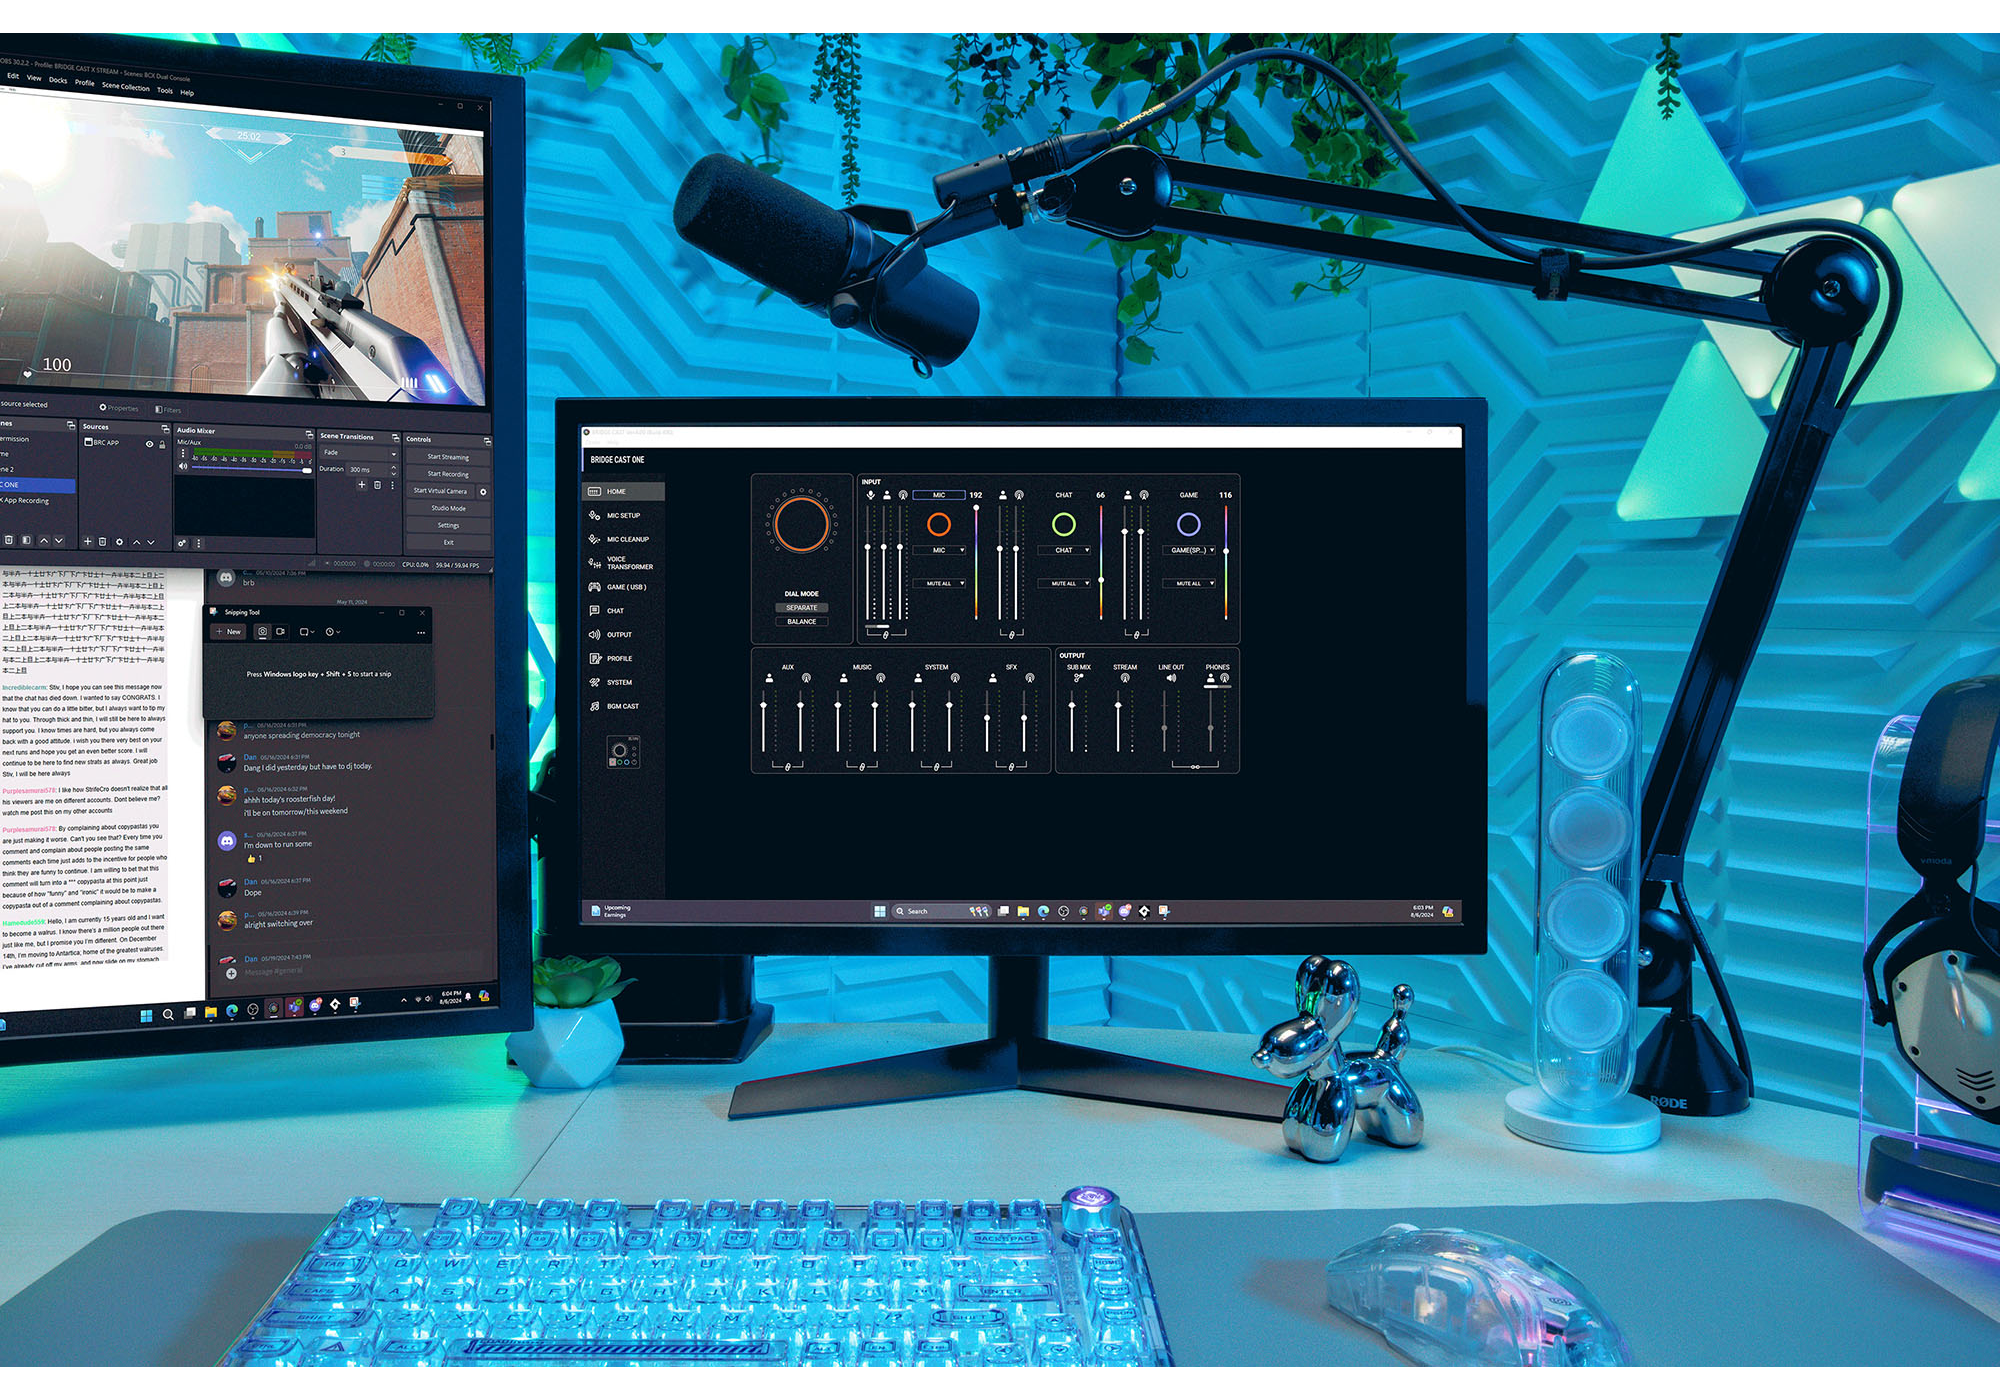Click the link icon under the MUSIC faders
2000x1400 pixels.
[x=862, y=767]
